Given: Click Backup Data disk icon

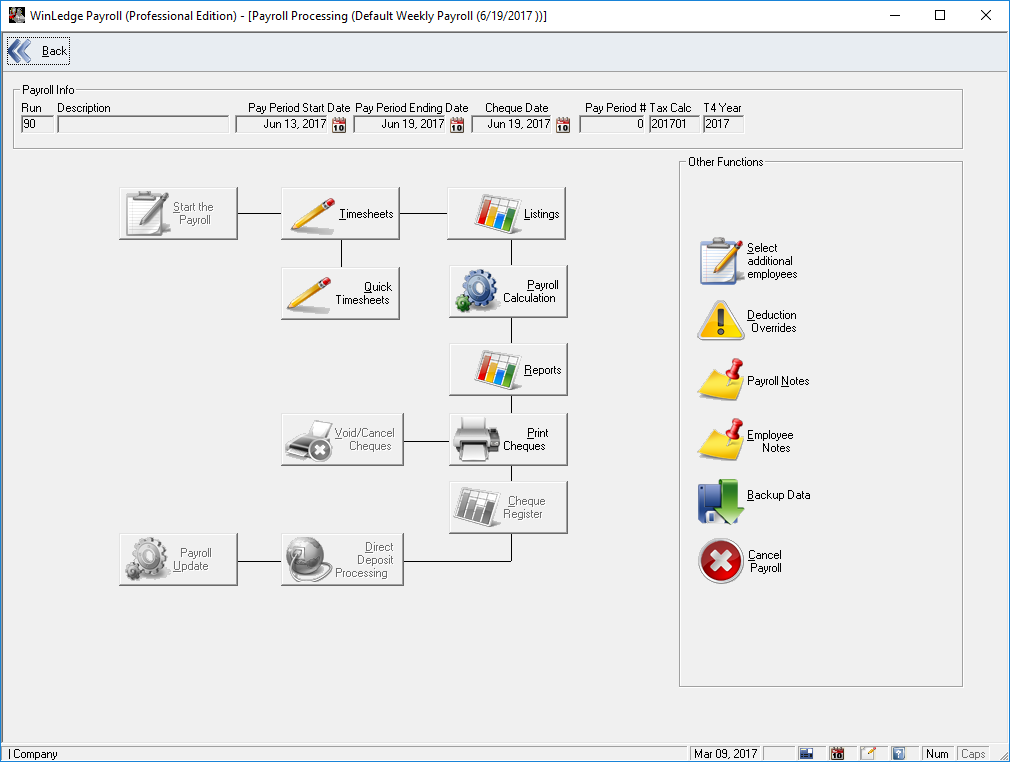Looking at the screenshot, I should [721, 501].
